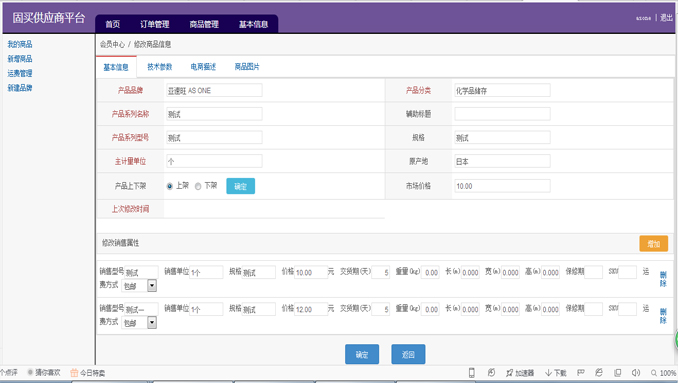This screenshot has width=678, height=383.
Task: Open the 首页 menu
Action: tap(113, 24)
